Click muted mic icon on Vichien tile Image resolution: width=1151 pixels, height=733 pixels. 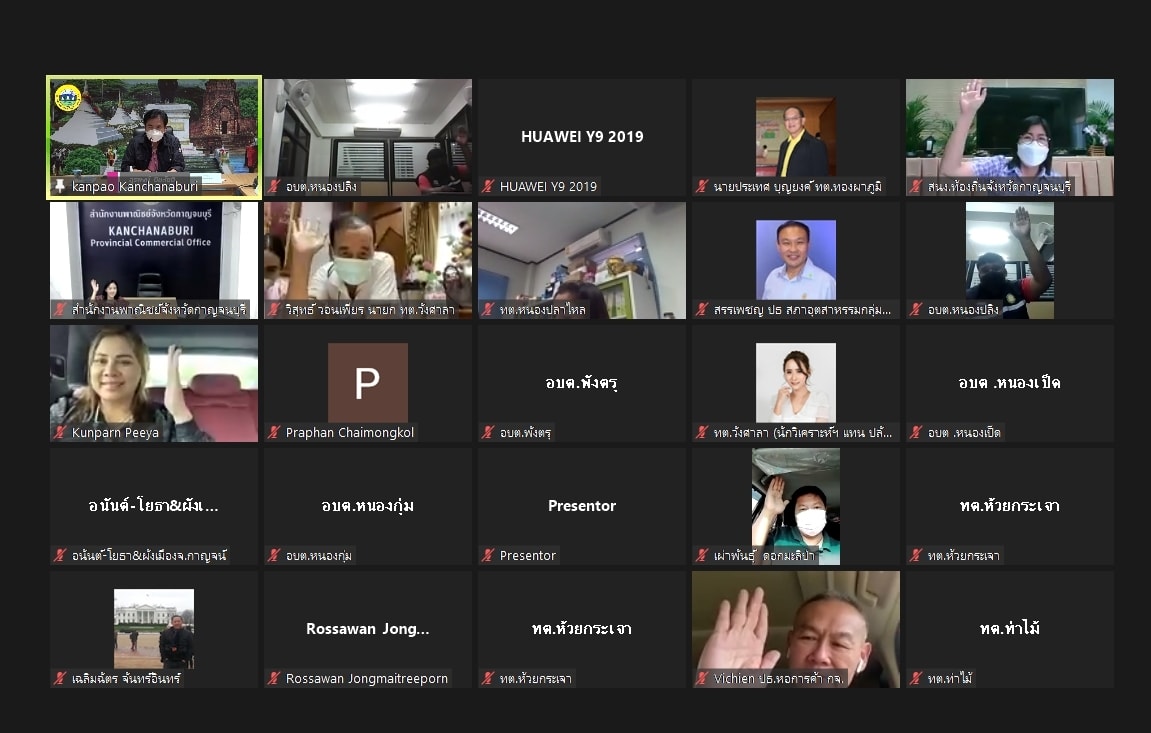[702, 679]
